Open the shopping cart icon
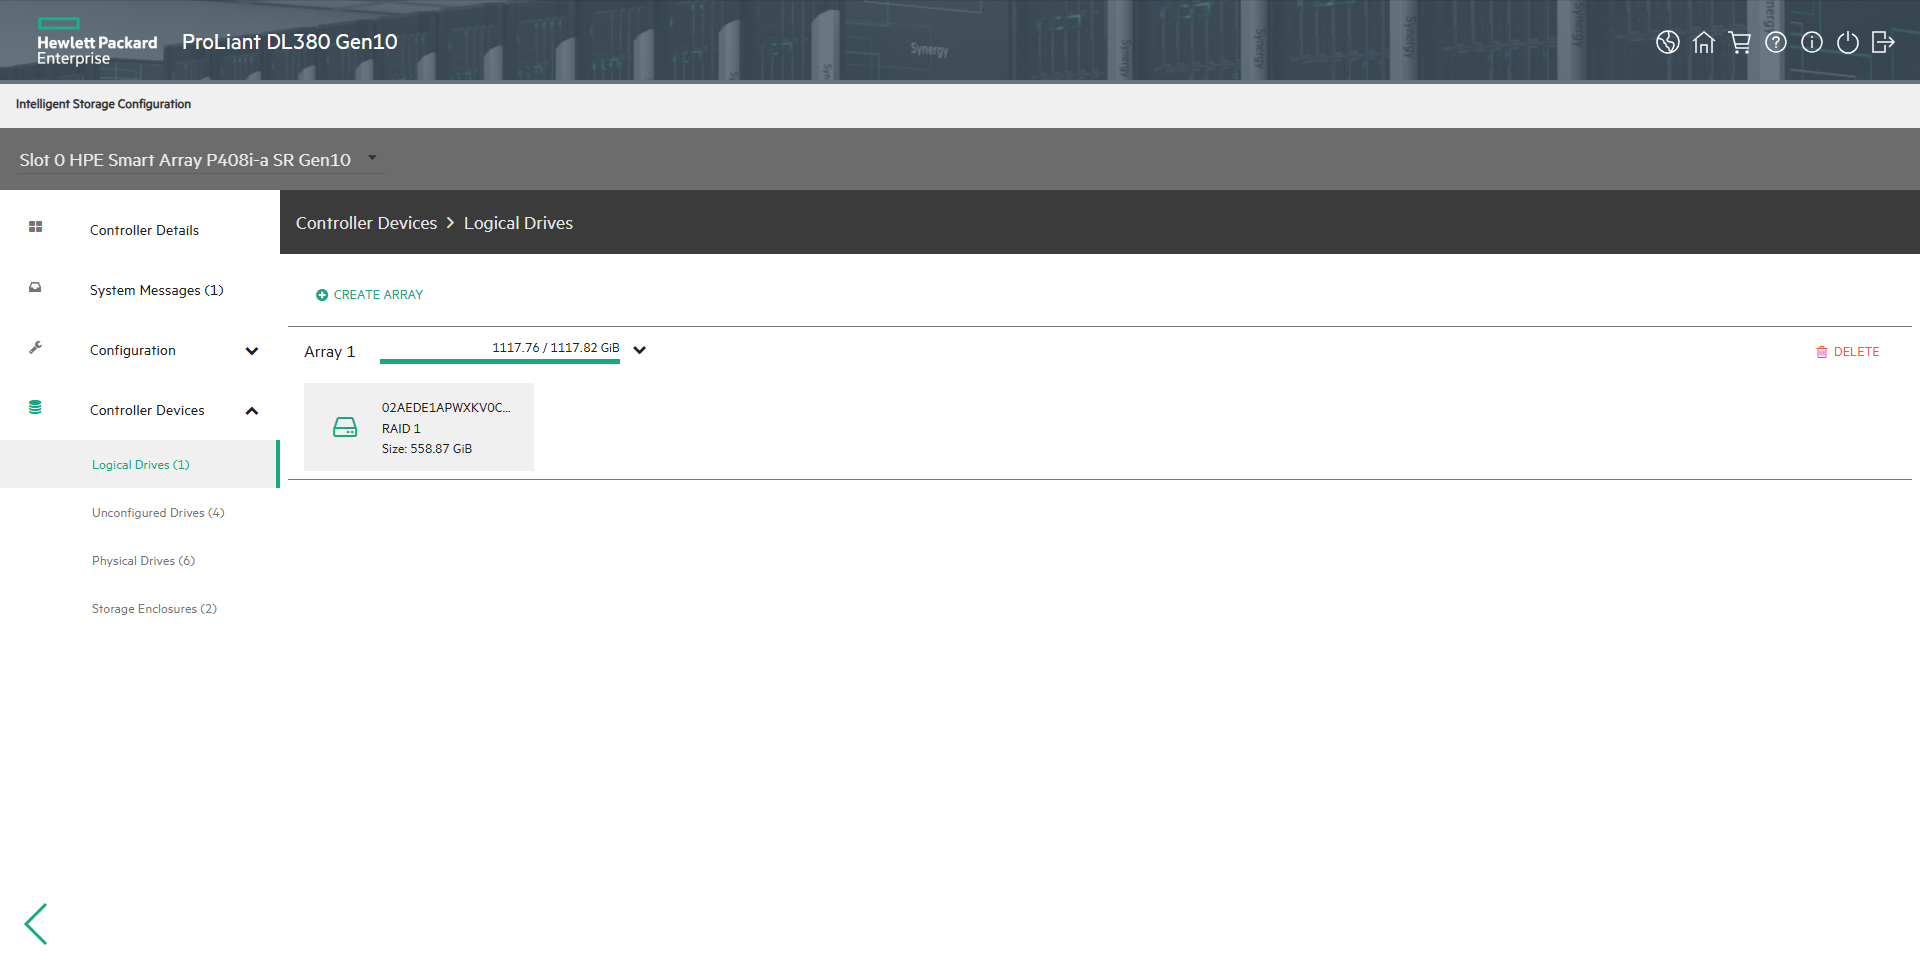This screenshot has height=975, width=1920. click(x=1740, y=42)
